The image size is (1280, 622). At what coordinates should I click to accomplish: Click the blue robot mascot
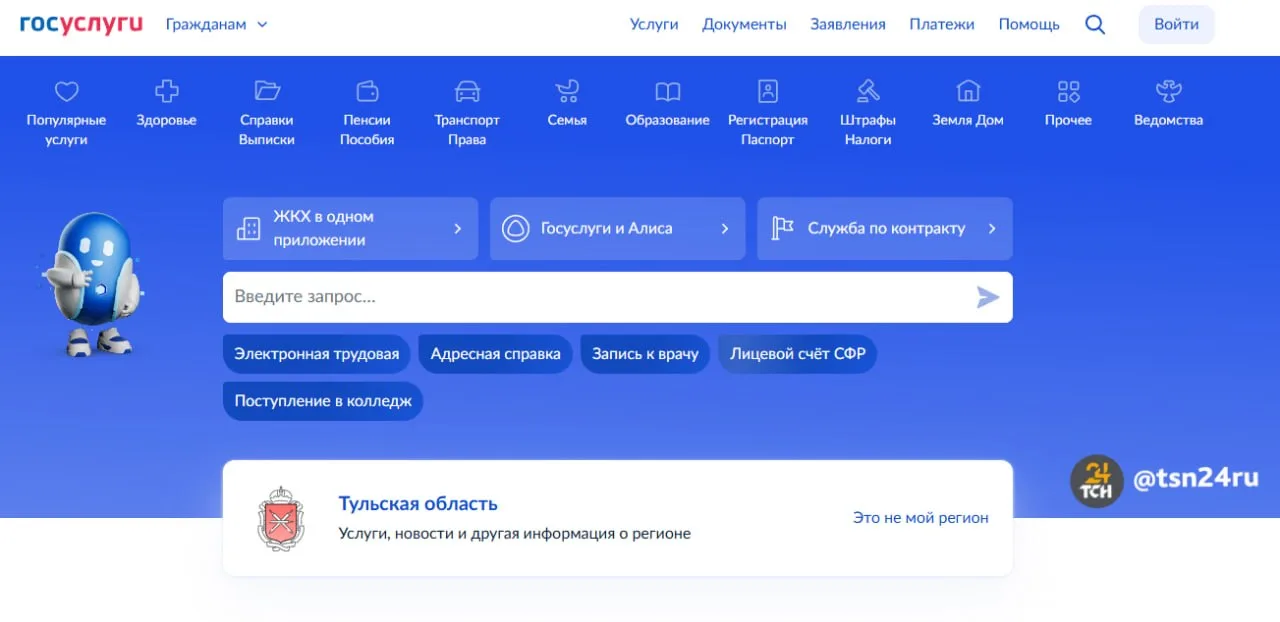(92, 284)
